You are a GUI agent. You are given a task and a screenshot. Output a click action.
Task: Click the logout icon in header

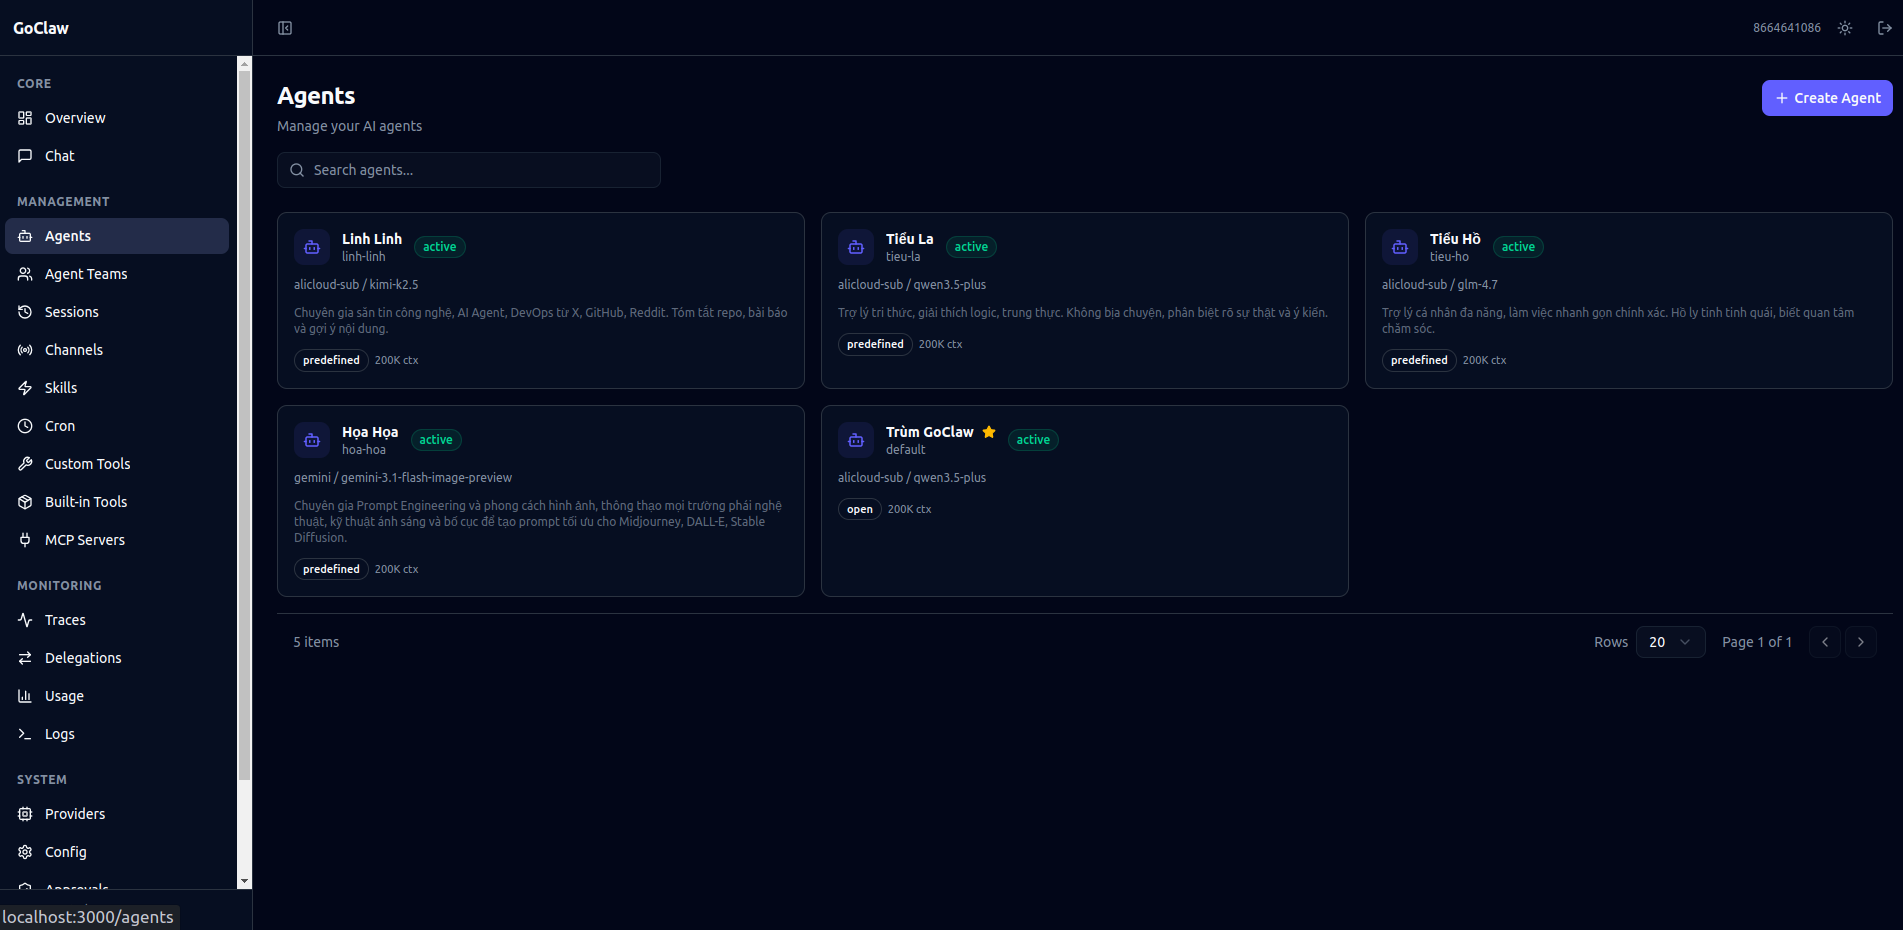[x=1884, y=28]
